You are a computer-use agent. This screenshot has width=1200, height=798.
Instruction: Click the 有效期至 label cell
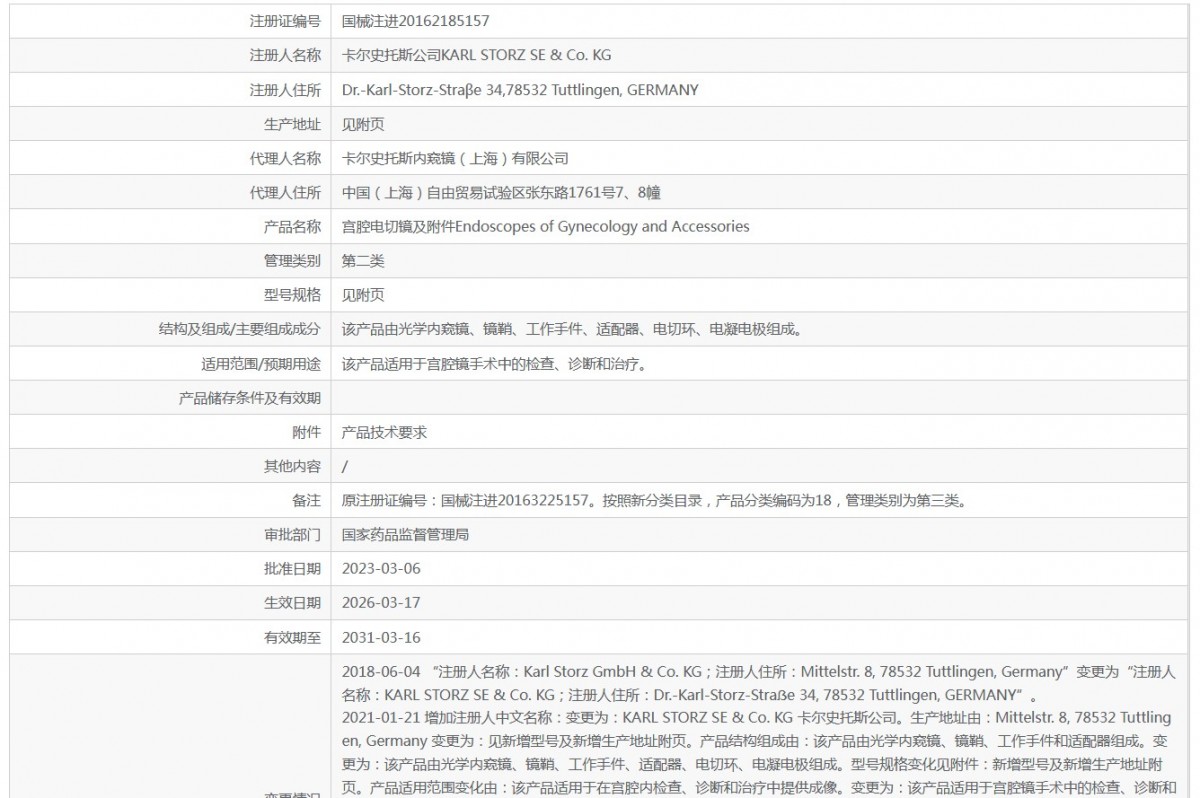(171, 637)
